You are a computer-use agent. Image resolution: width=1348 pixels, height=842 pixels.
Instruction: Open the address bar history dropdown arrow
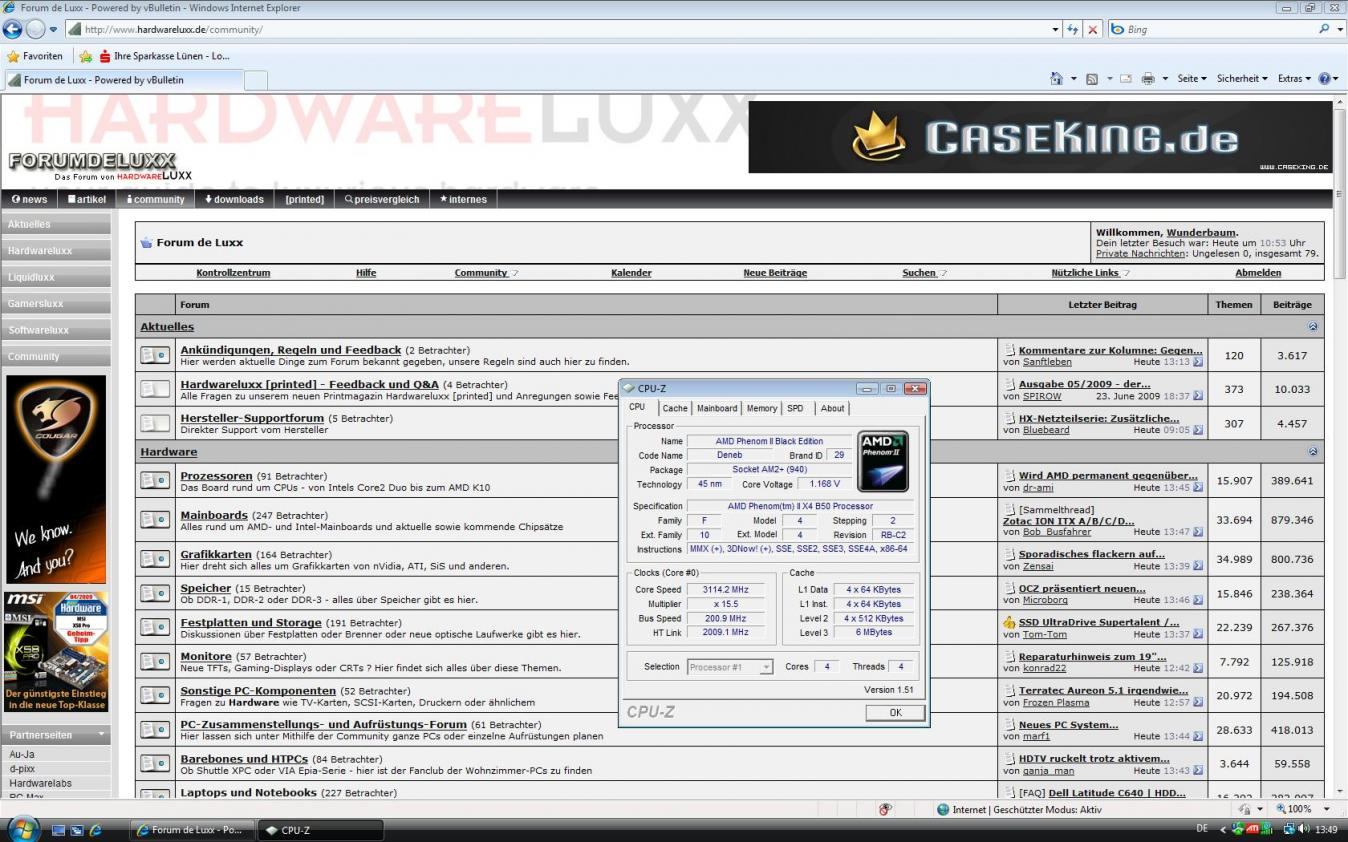tap(1055, 30)
